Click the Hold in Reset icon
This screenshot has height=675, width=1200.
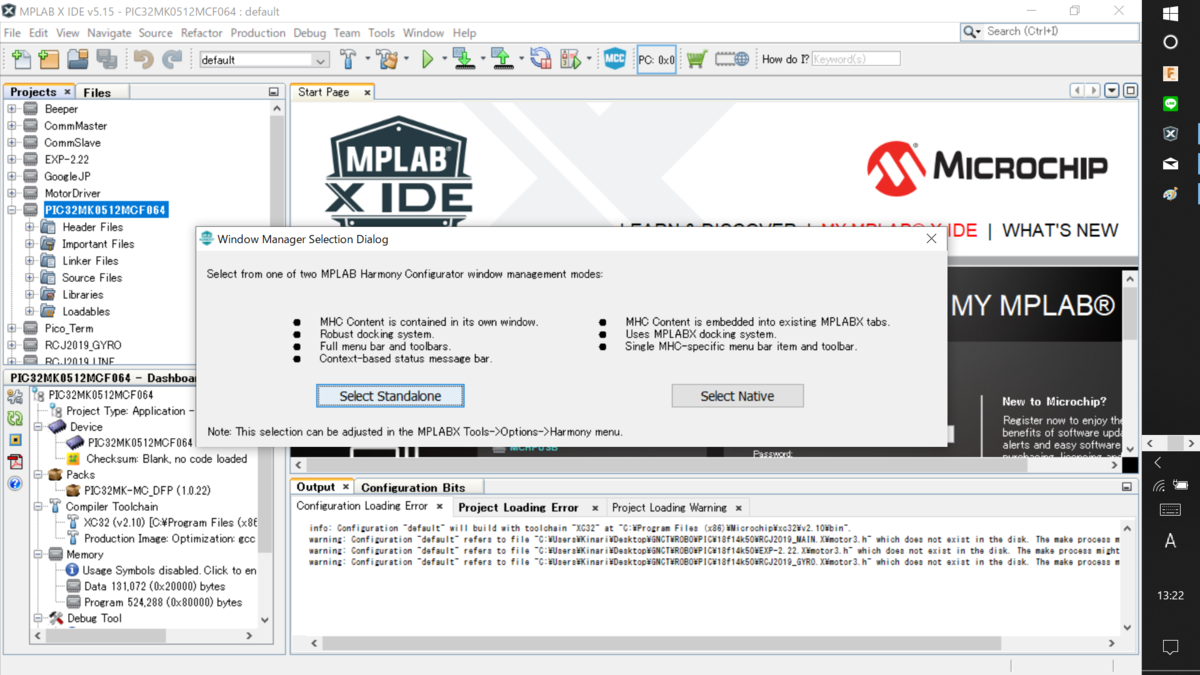click(x=541, y=60)
